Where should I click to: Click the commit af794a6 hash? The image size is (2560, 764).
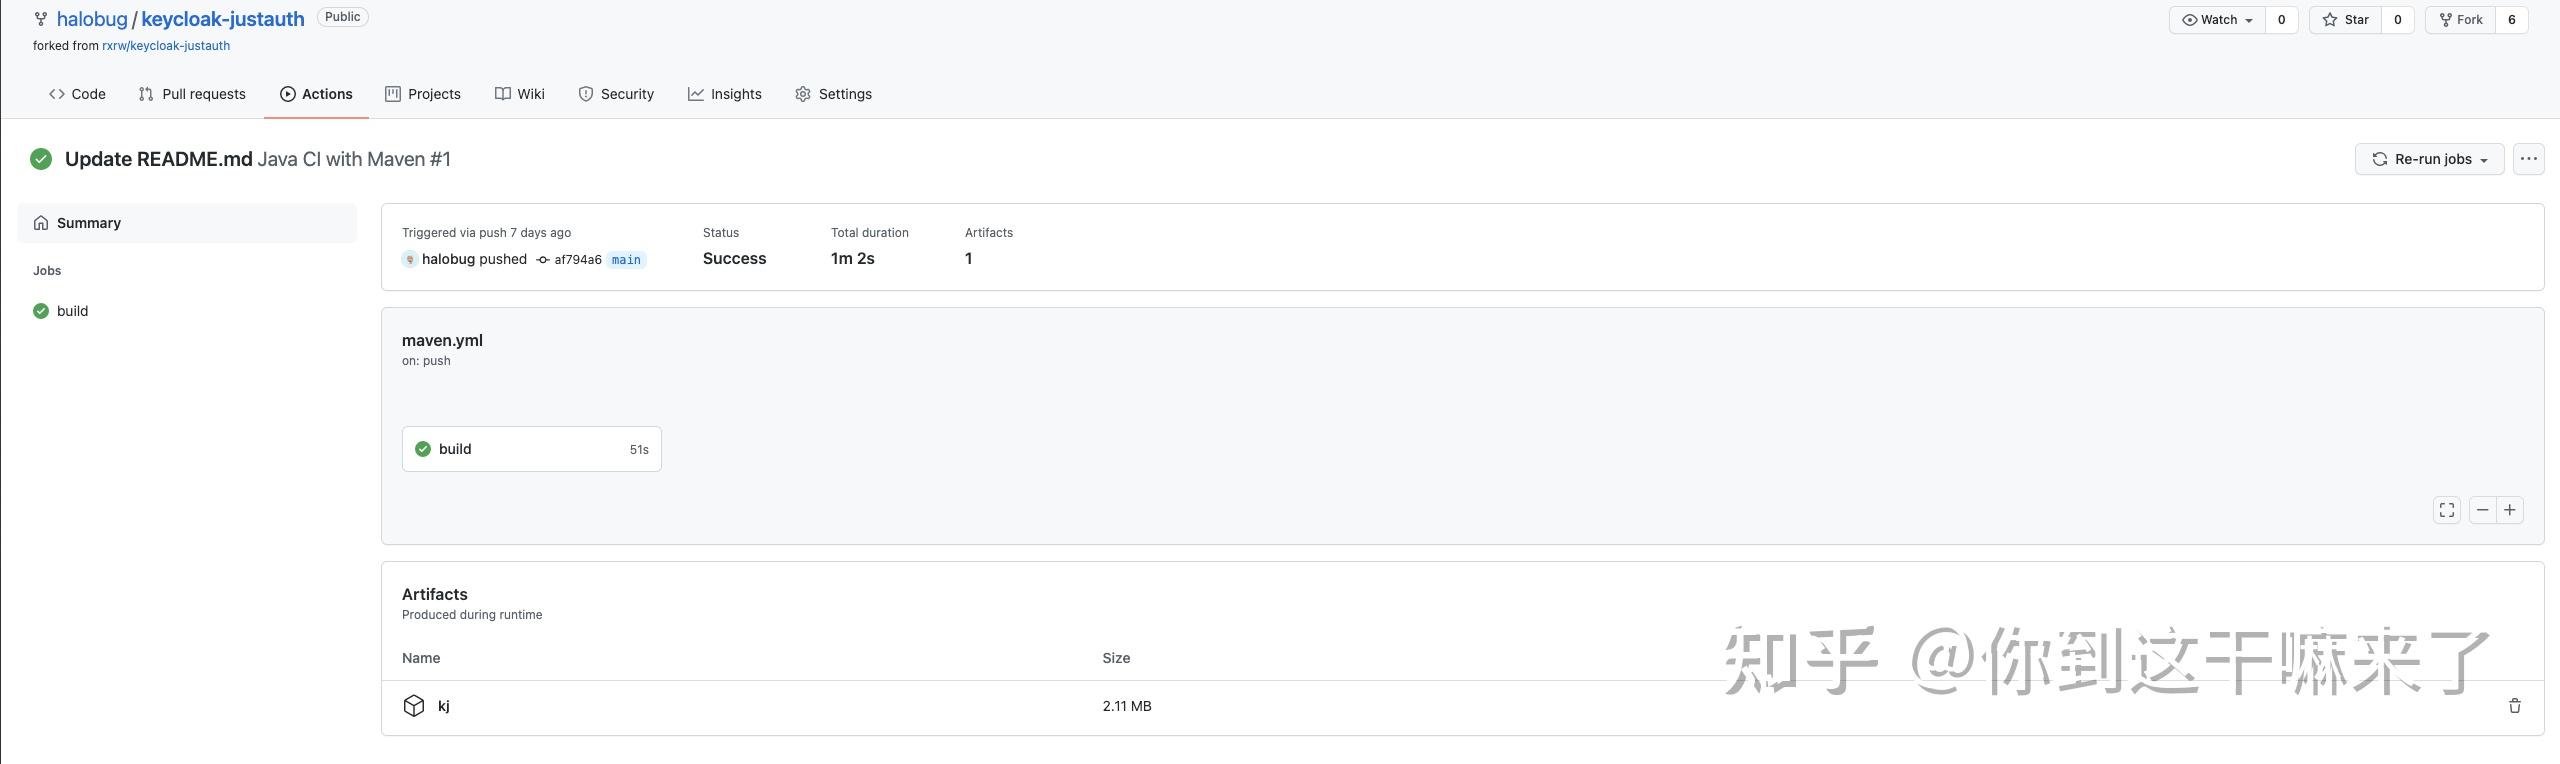pyautogui.click(x=577, y=260)
